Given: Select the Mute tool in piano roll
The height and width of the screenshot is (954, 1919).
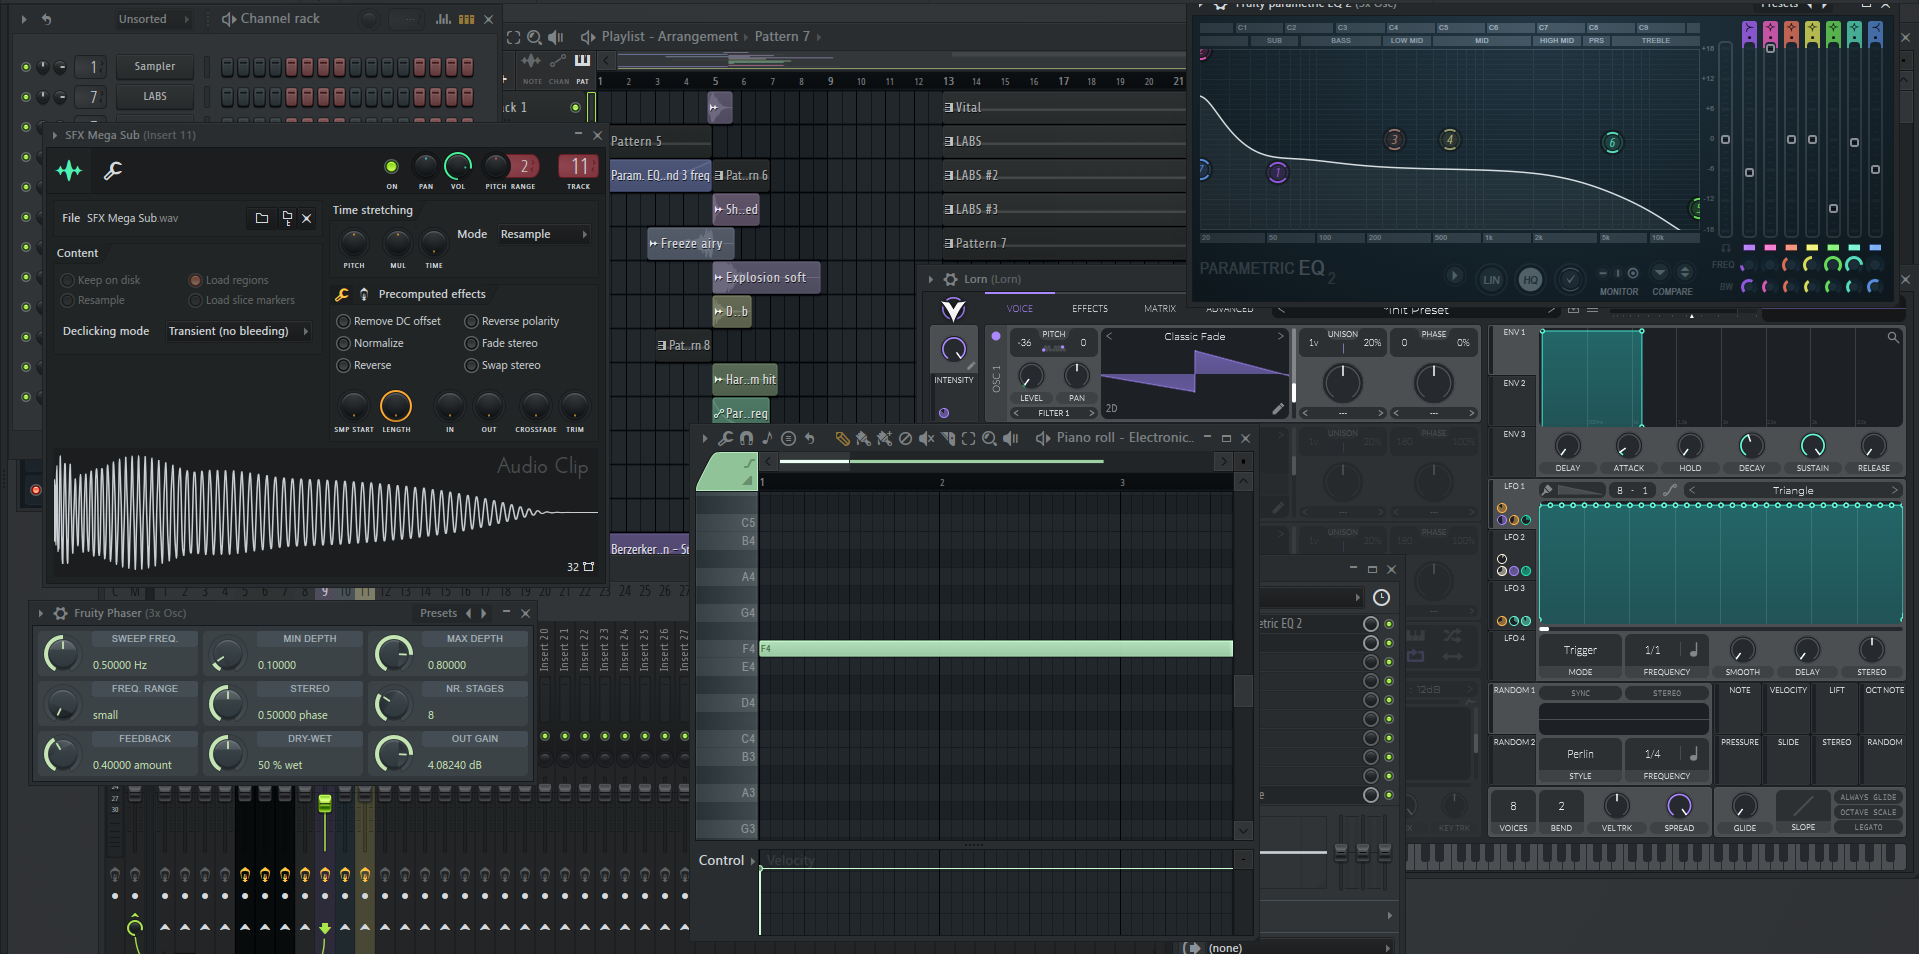Looking at the screenshot, I should (x=926, y=438).
